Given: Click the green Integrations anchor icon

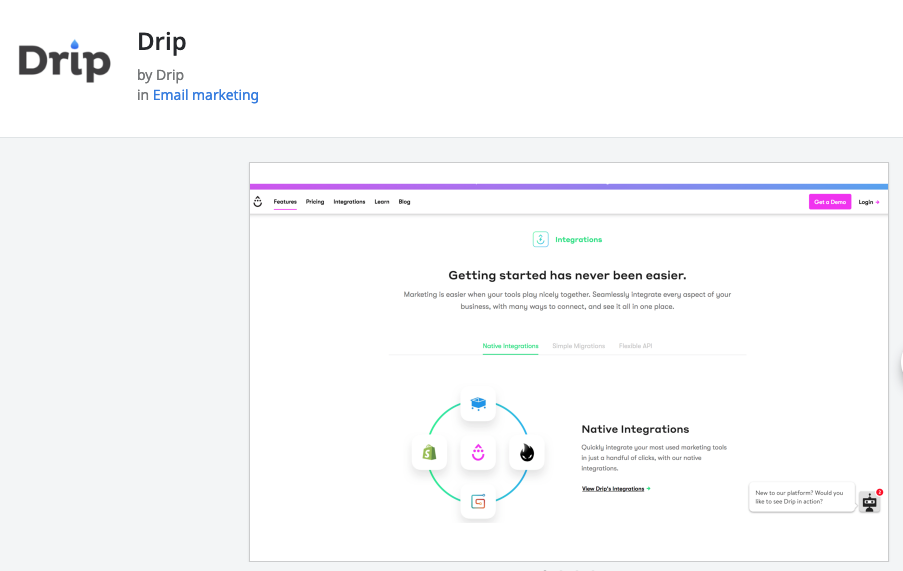Looking at the screenshot, I should [x=541, y=239].
